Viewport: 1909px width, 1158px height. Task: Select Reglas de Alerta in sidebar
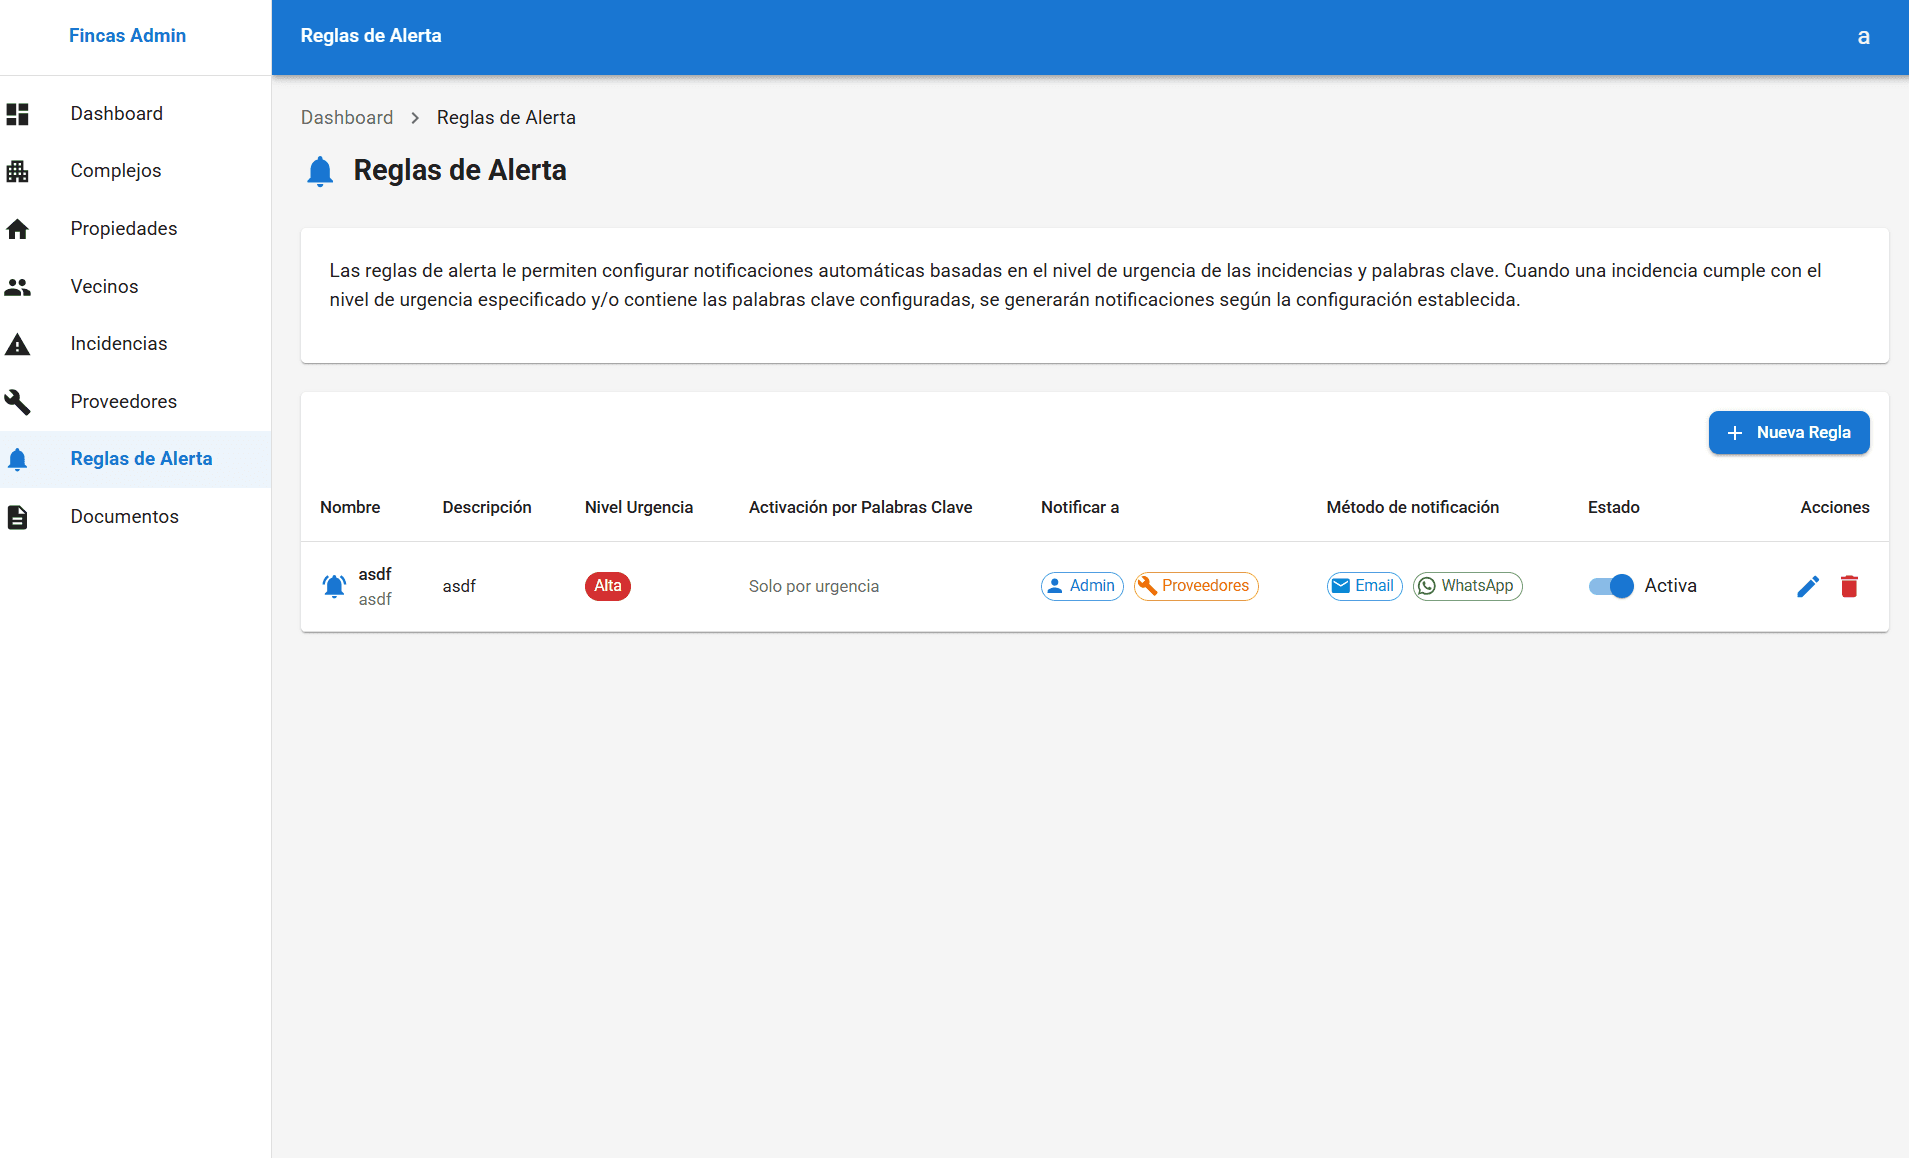point(135,459)
